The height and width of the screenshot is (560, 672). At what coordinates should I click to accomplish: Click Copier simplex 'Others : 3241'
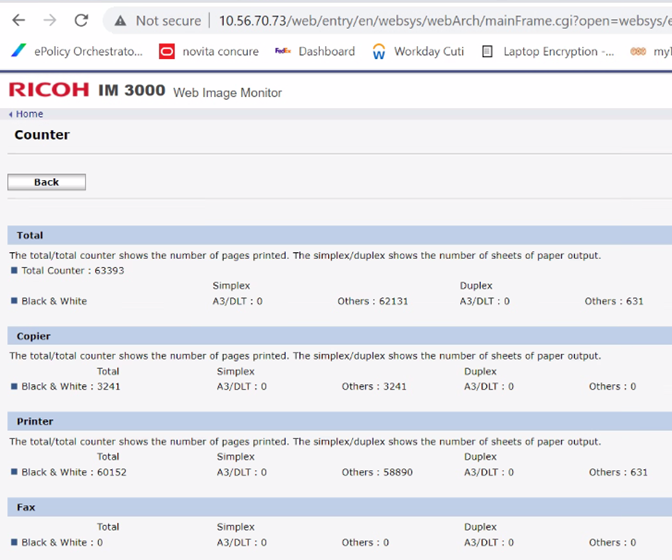374,386
